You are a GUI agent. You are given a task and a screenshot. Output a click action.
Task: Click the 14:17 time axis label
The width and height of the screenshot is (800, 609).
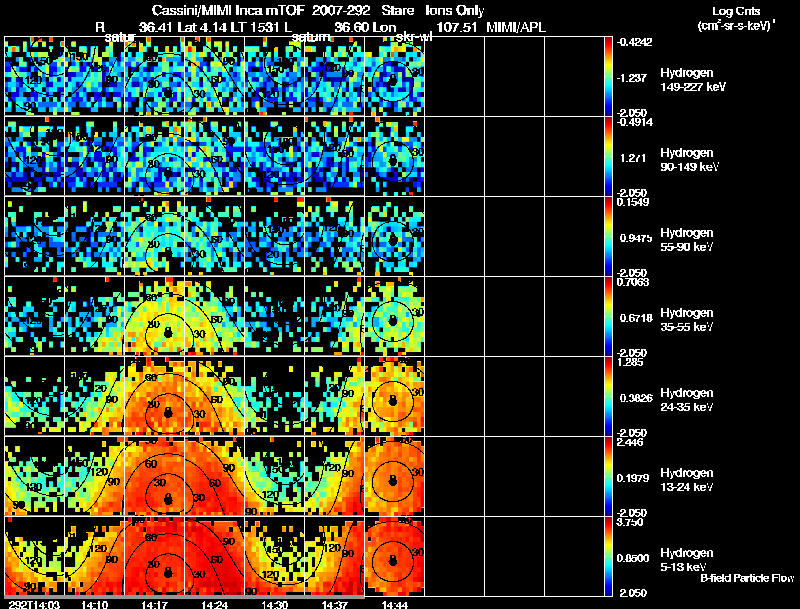[155, 604]
